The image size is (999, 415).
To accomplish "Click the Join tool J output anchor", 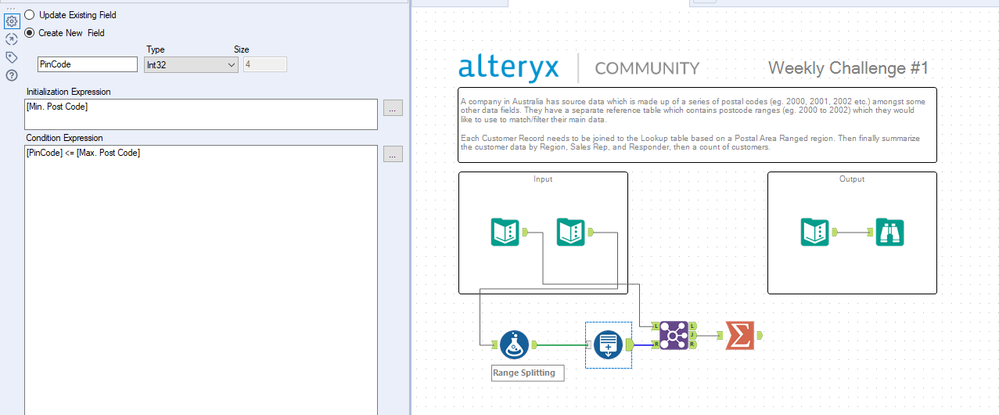I will (x=693, y=335).
